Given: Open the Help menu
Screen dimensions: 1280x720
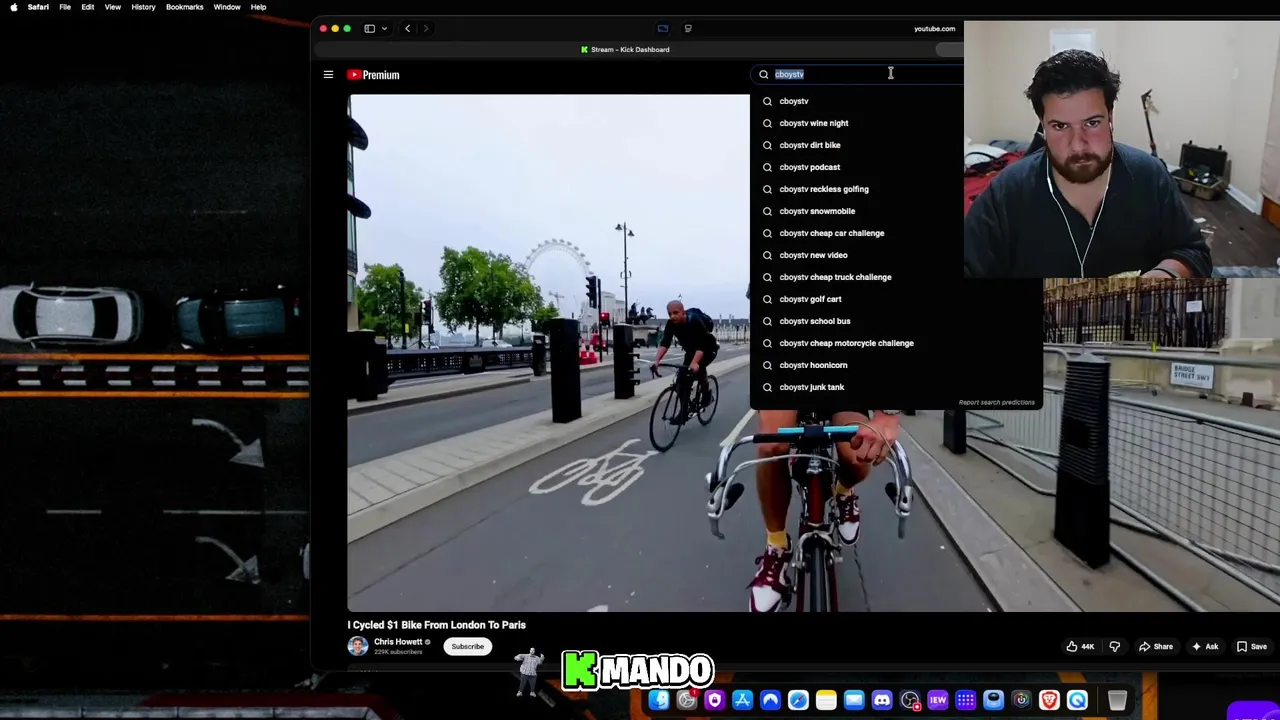Looking at the screenshot, I should point(258,7).
